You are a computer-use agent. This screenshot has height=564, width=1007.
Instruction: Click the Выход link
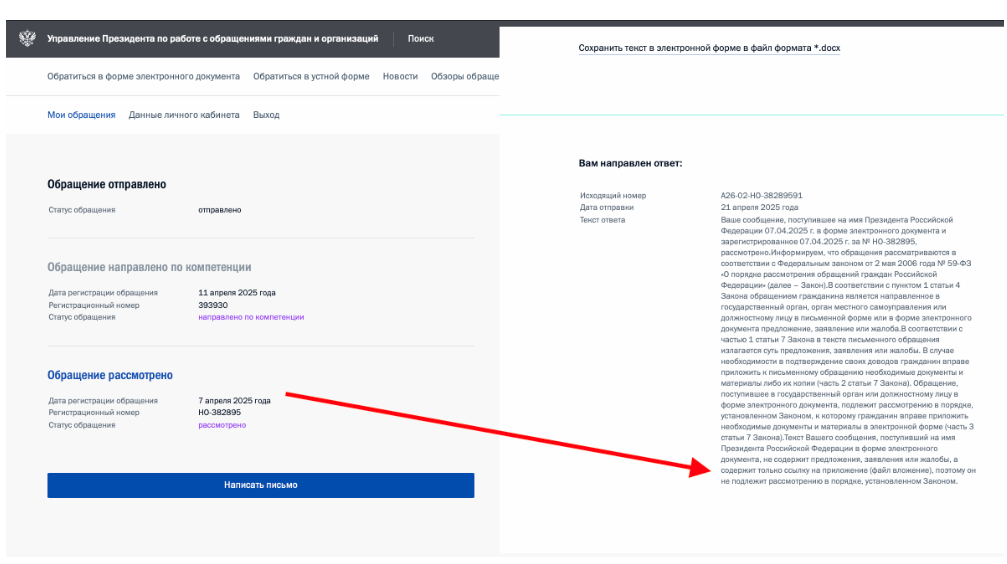pyautogui.click(x=266, y=115)
